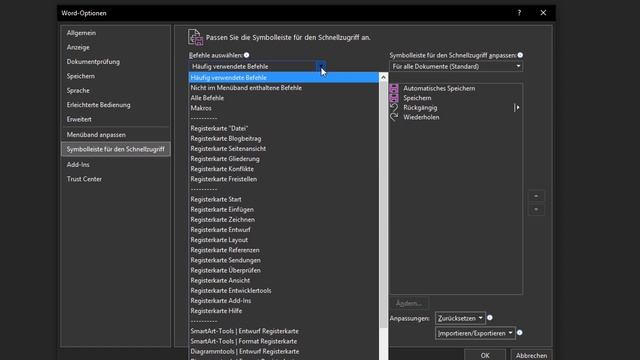Select Häufig verwendete Befehle in list
The width and height of the screenshot is (640, 360).
click(284, 78)
